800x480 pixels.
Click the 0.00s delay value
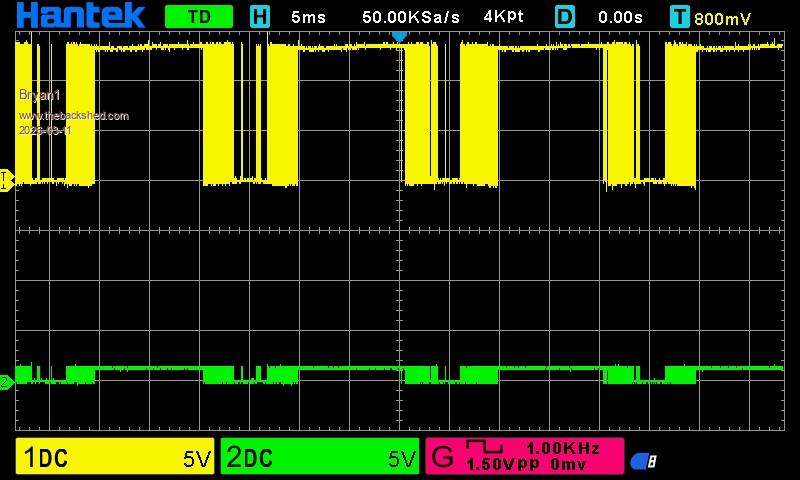click(x=620, y=17)
